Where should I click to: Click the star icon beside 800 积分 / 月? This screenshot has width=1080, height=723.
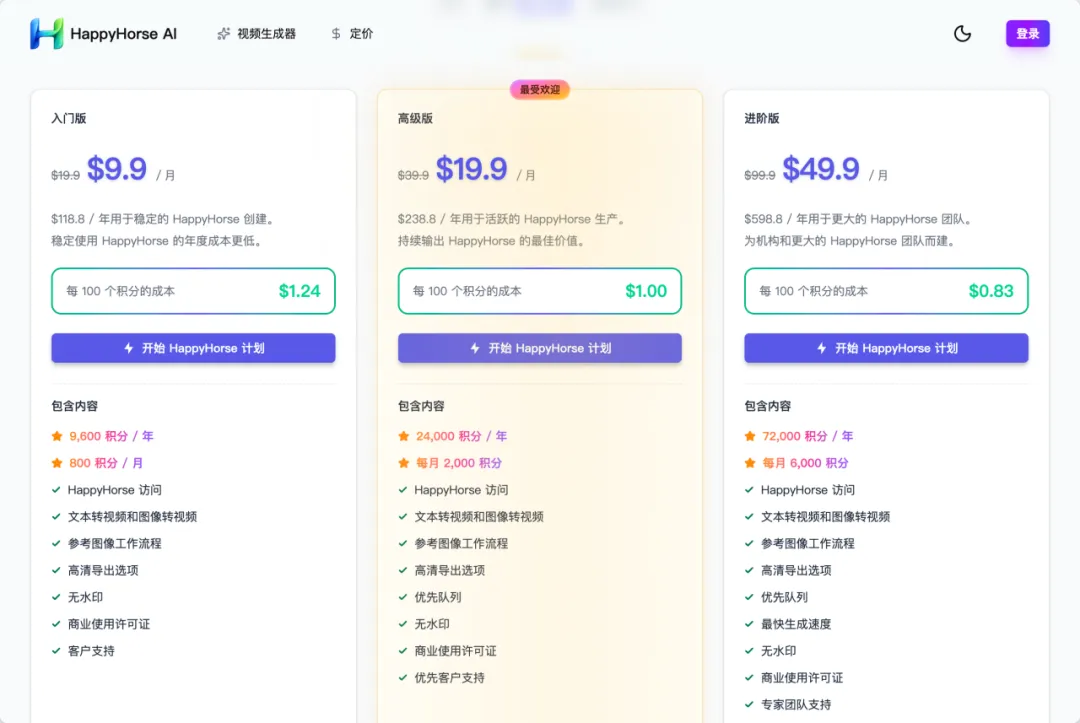[57, 463]
